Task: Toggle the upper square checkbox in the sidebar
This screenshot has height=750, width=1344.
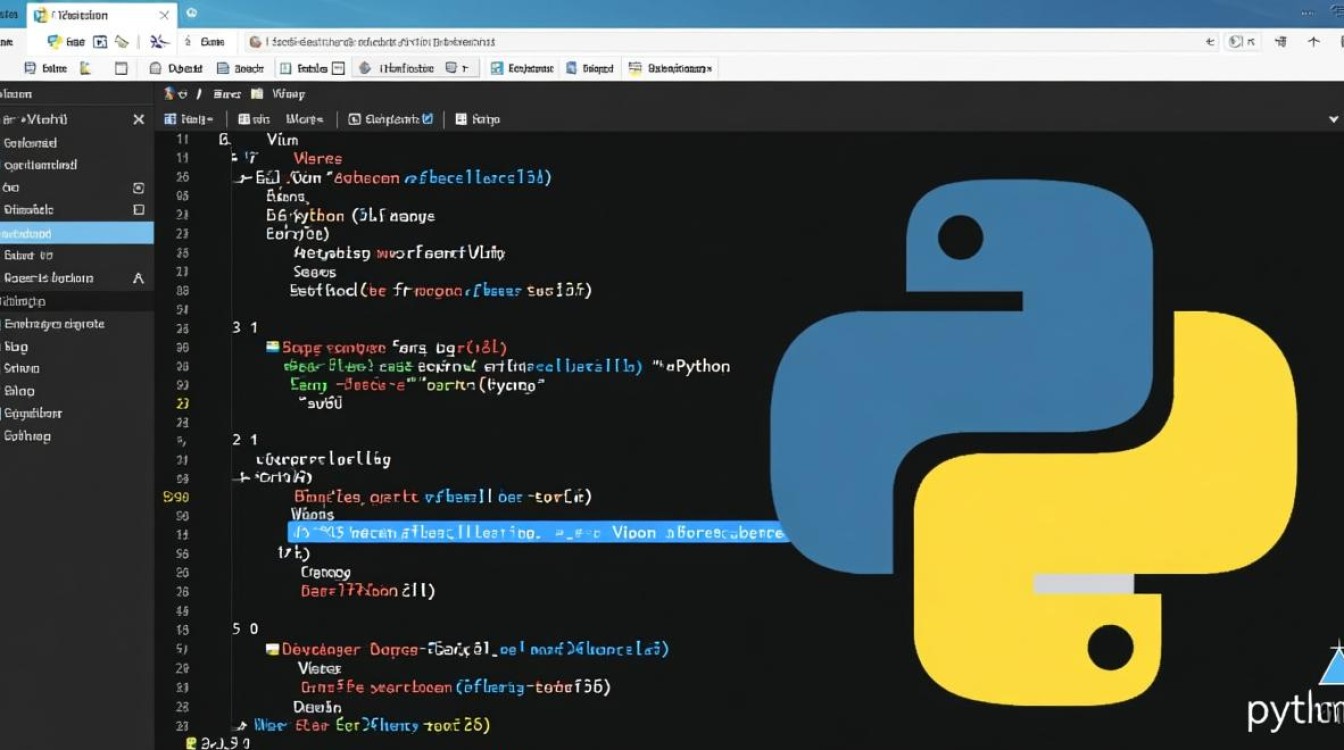Action: tap(138, 188)
